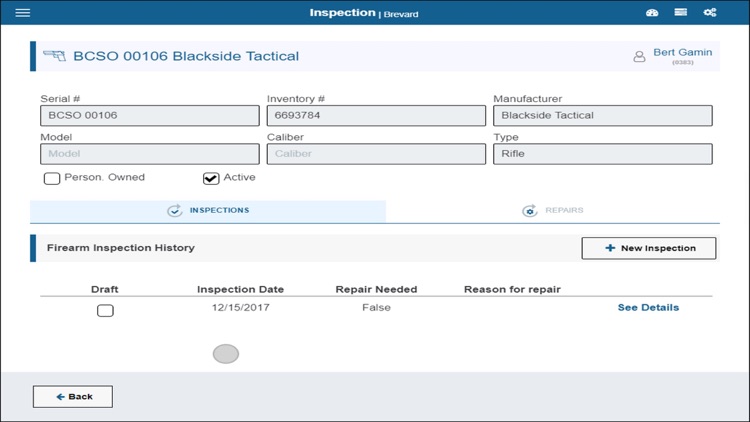The width and height of the screenshot is (750, 422).
Task: Go Back to previous screen
Action: coord(73,397)
